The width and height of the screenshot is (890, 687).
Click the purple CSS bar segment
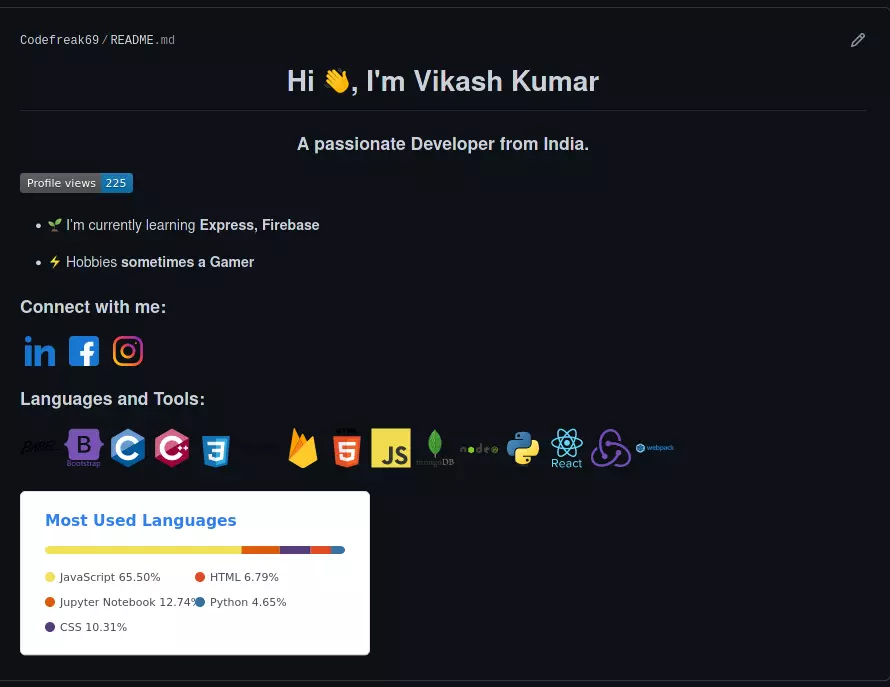pyautogui.click(x=295, y=550)
